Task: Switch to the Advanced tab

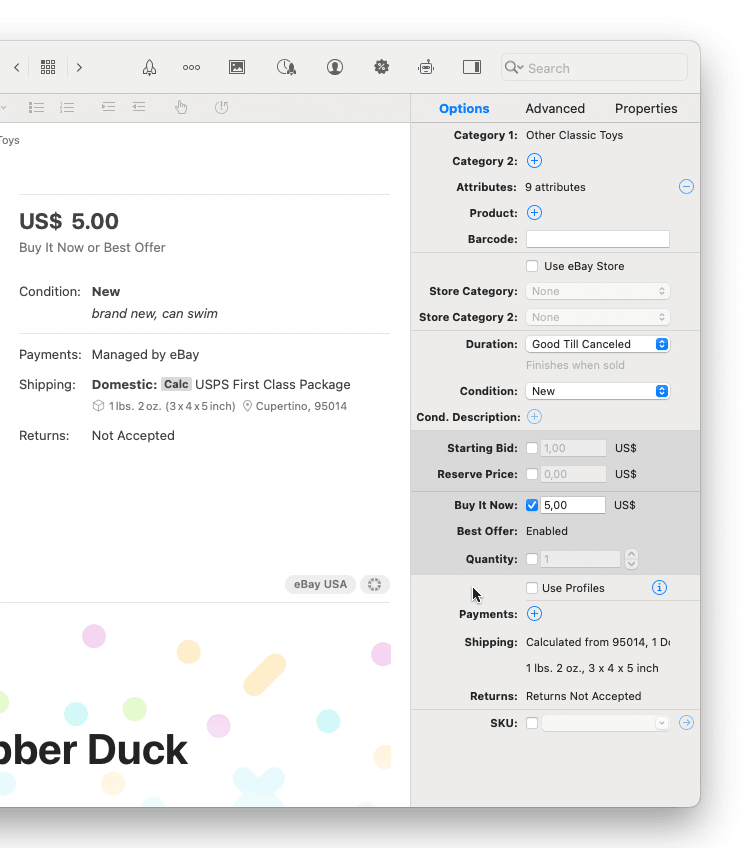Action: point(555,108)
